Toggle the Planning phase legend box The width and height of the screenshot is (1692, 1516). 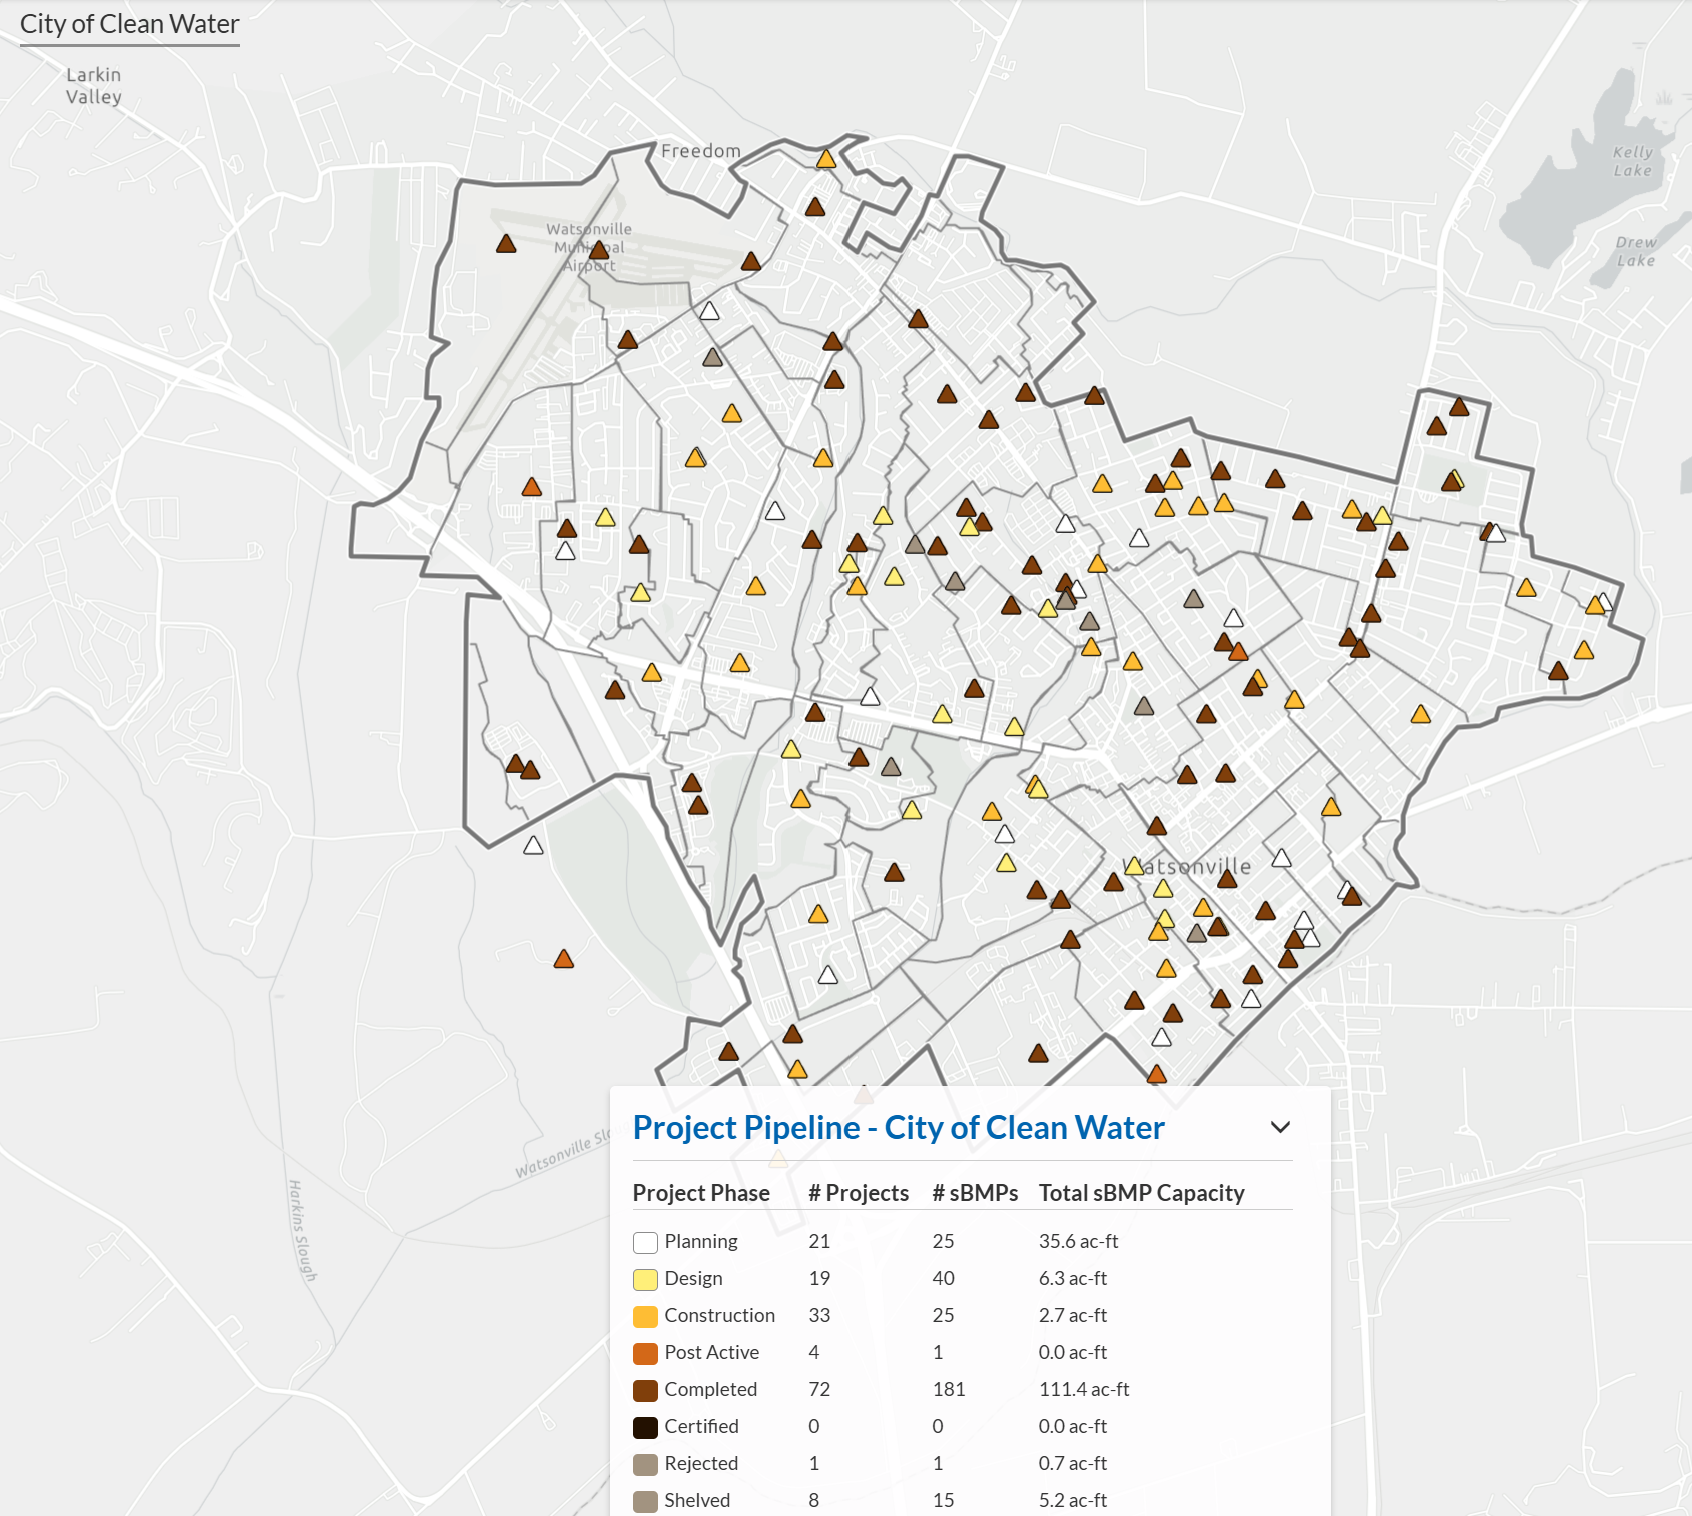pyautogui.click(x=645, y=1242)
